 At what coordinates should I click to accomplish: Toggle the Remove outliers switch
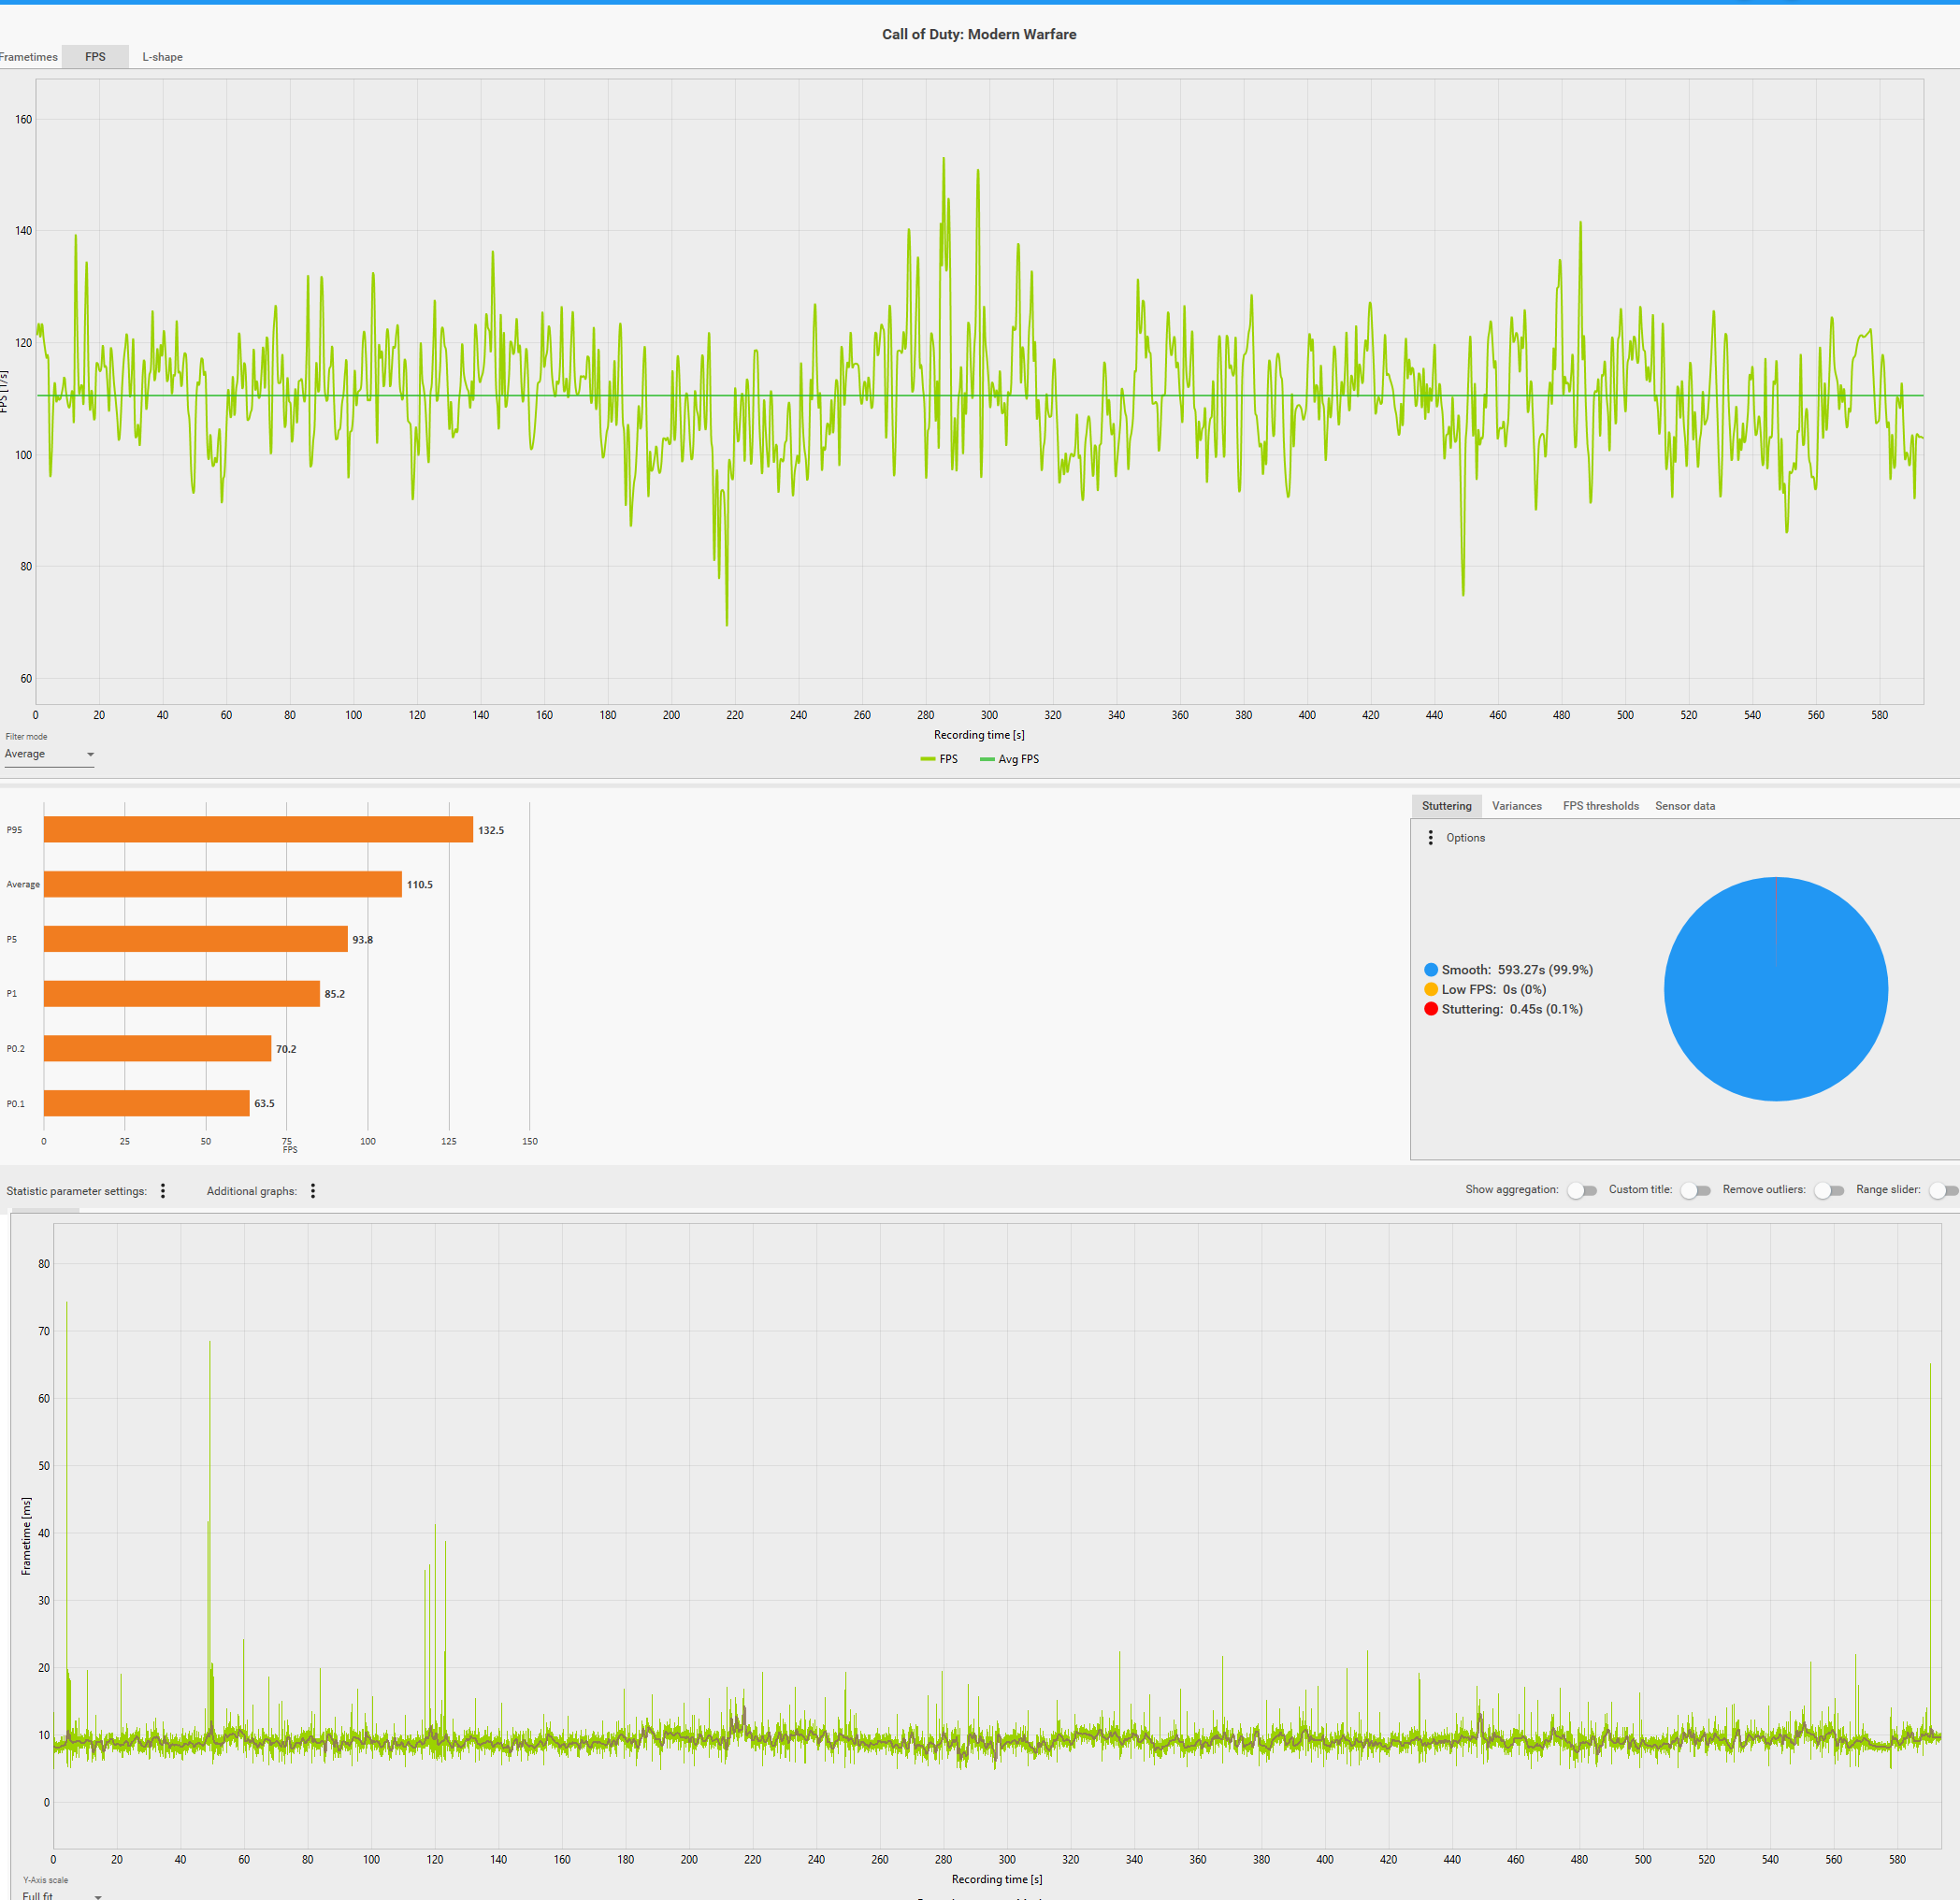[1829, 1190]
